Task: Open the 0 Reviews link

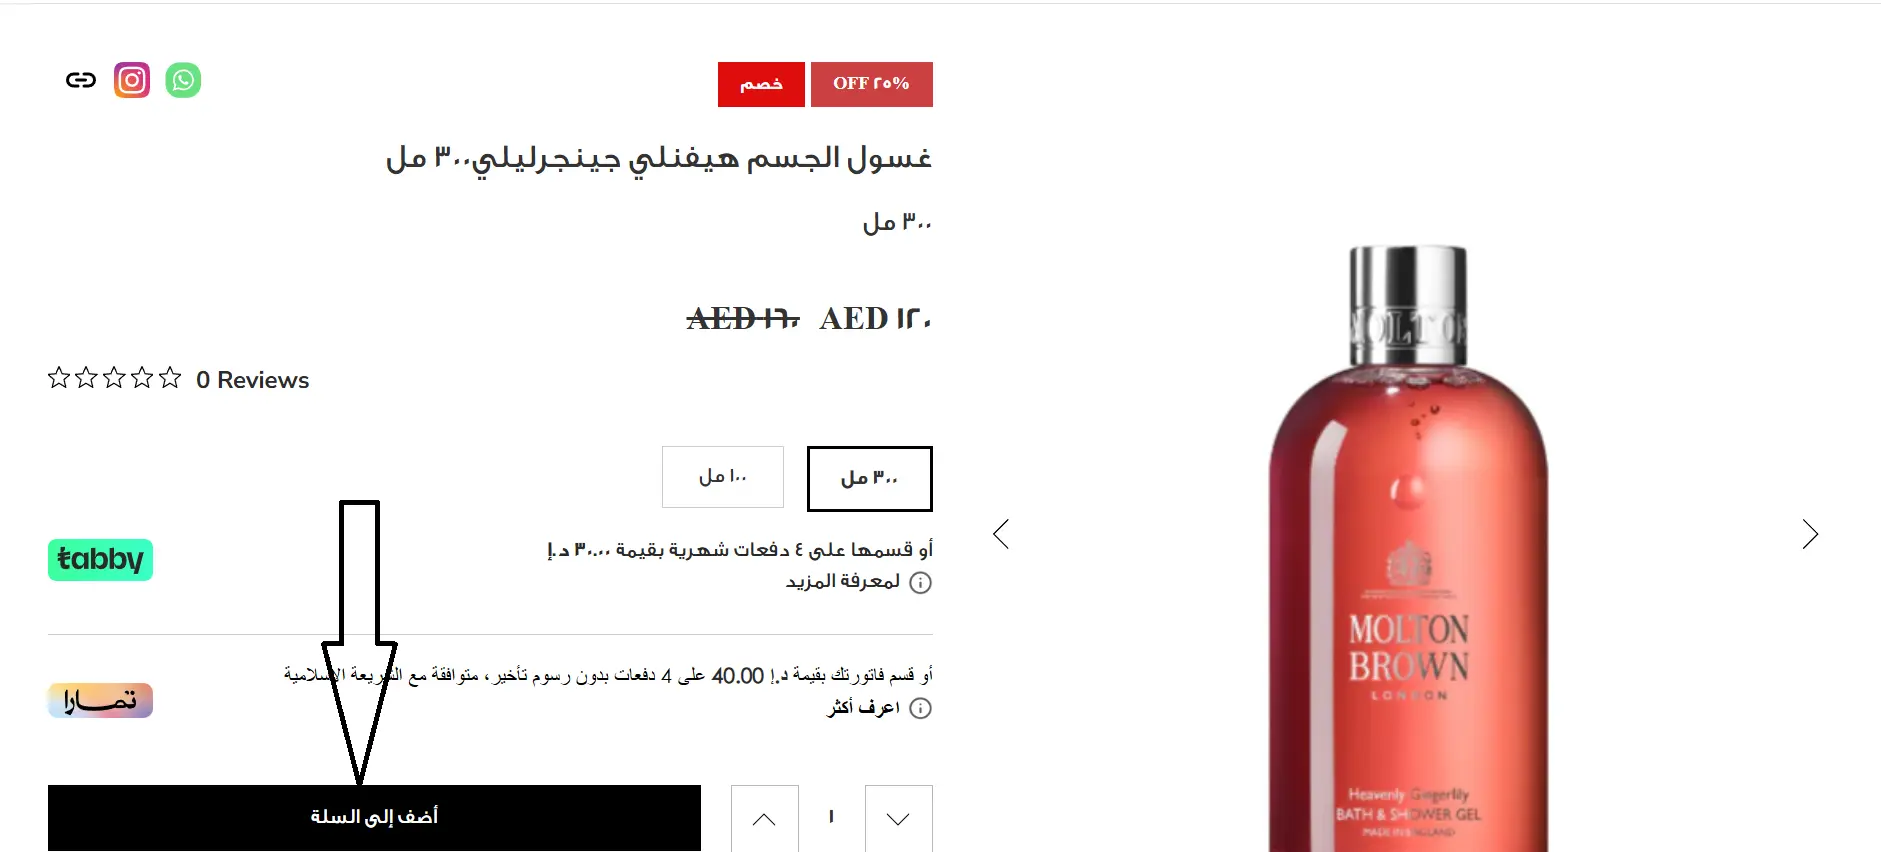Action: (252, 380)
